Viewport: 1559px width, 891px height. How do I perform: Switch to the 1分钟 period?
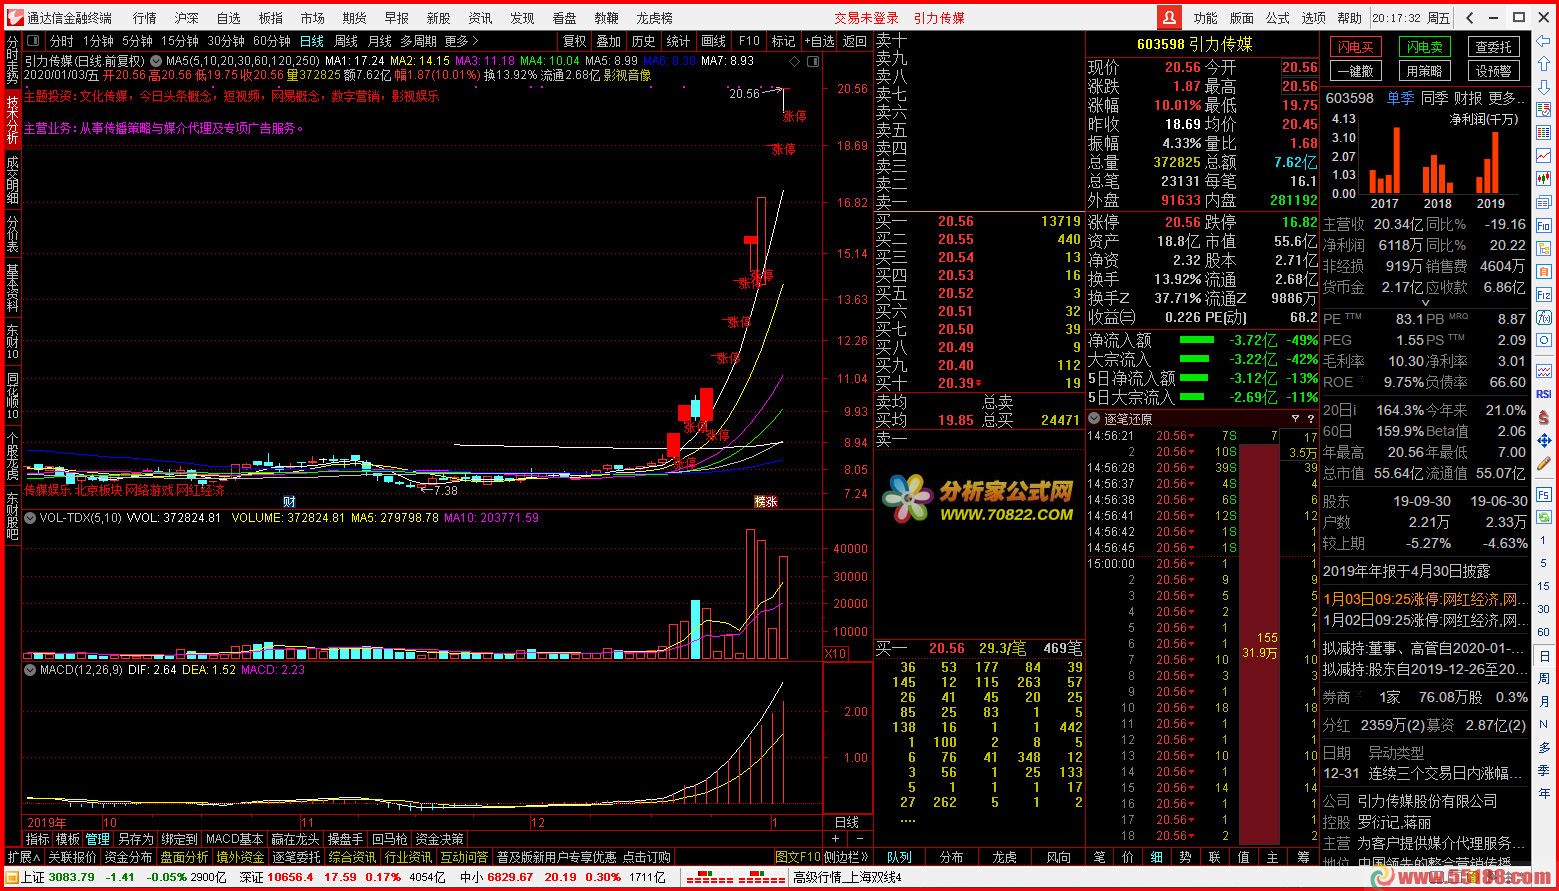[x=98, y=41]
